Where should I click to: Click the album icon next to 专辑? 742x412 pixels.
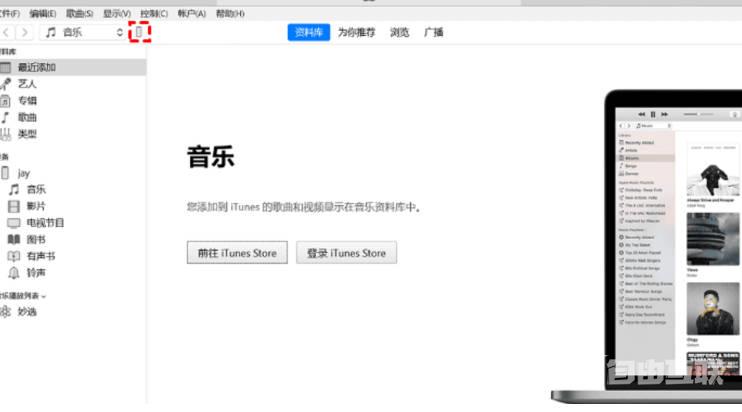[5, 100]
